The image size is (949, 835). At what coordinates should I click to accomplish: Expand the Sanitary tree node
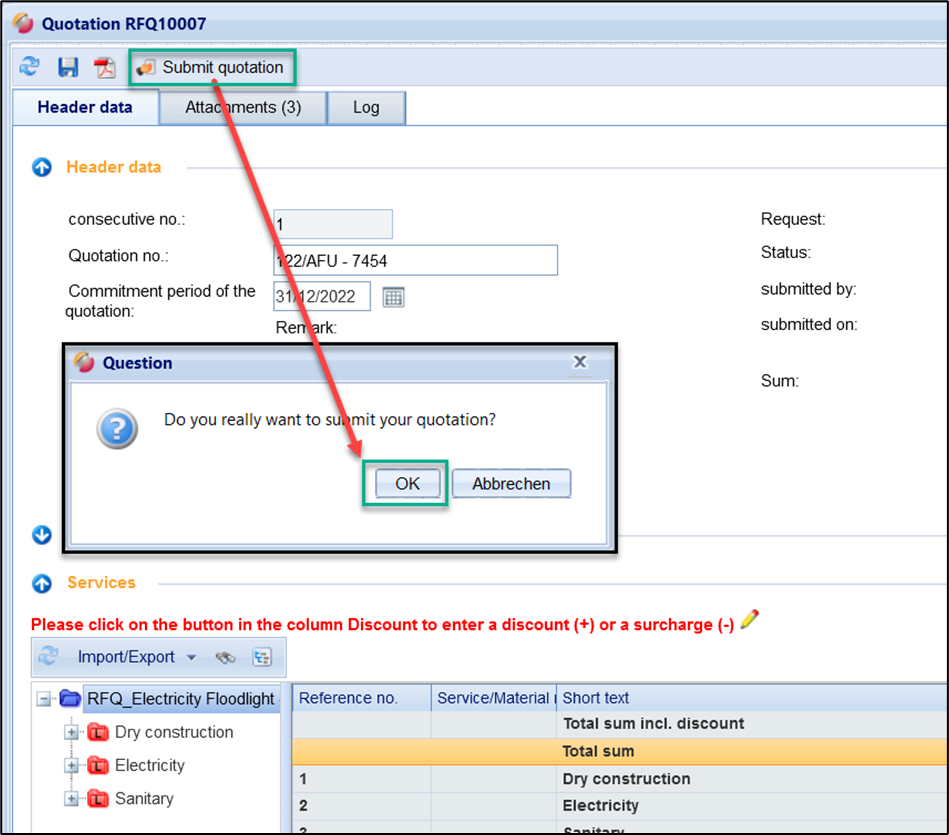click(x=71, y=798)
